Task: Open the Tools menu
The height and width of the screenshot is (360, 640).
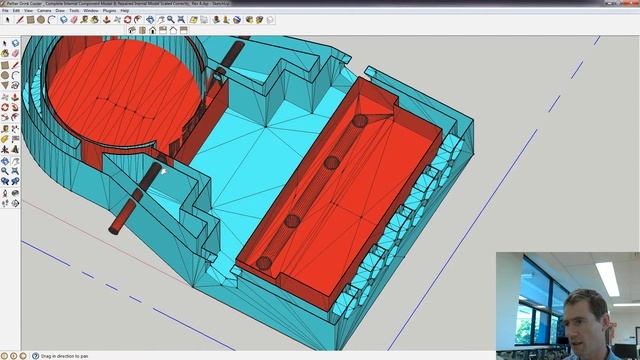Action: tap(74, 11)
